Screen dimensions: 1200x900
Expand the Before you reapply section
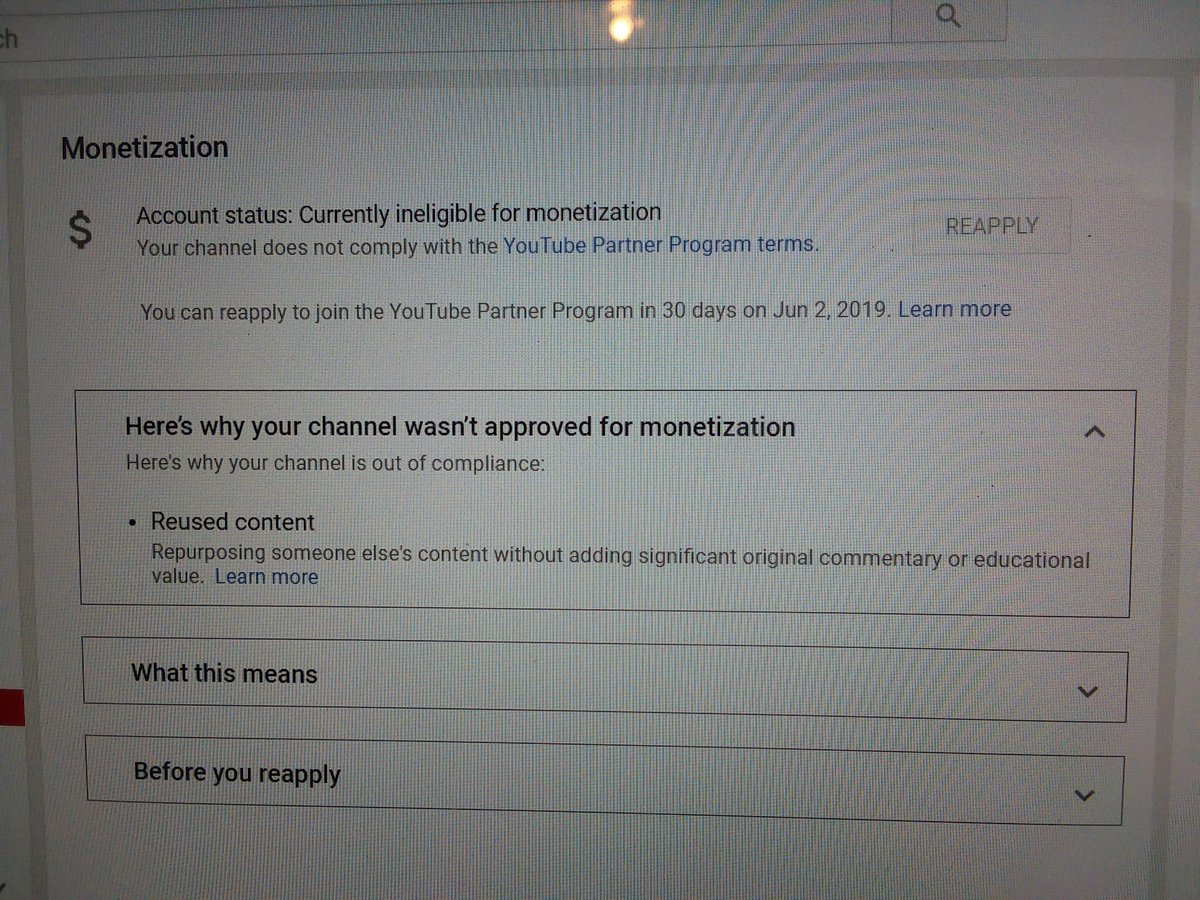point(1085,796)
